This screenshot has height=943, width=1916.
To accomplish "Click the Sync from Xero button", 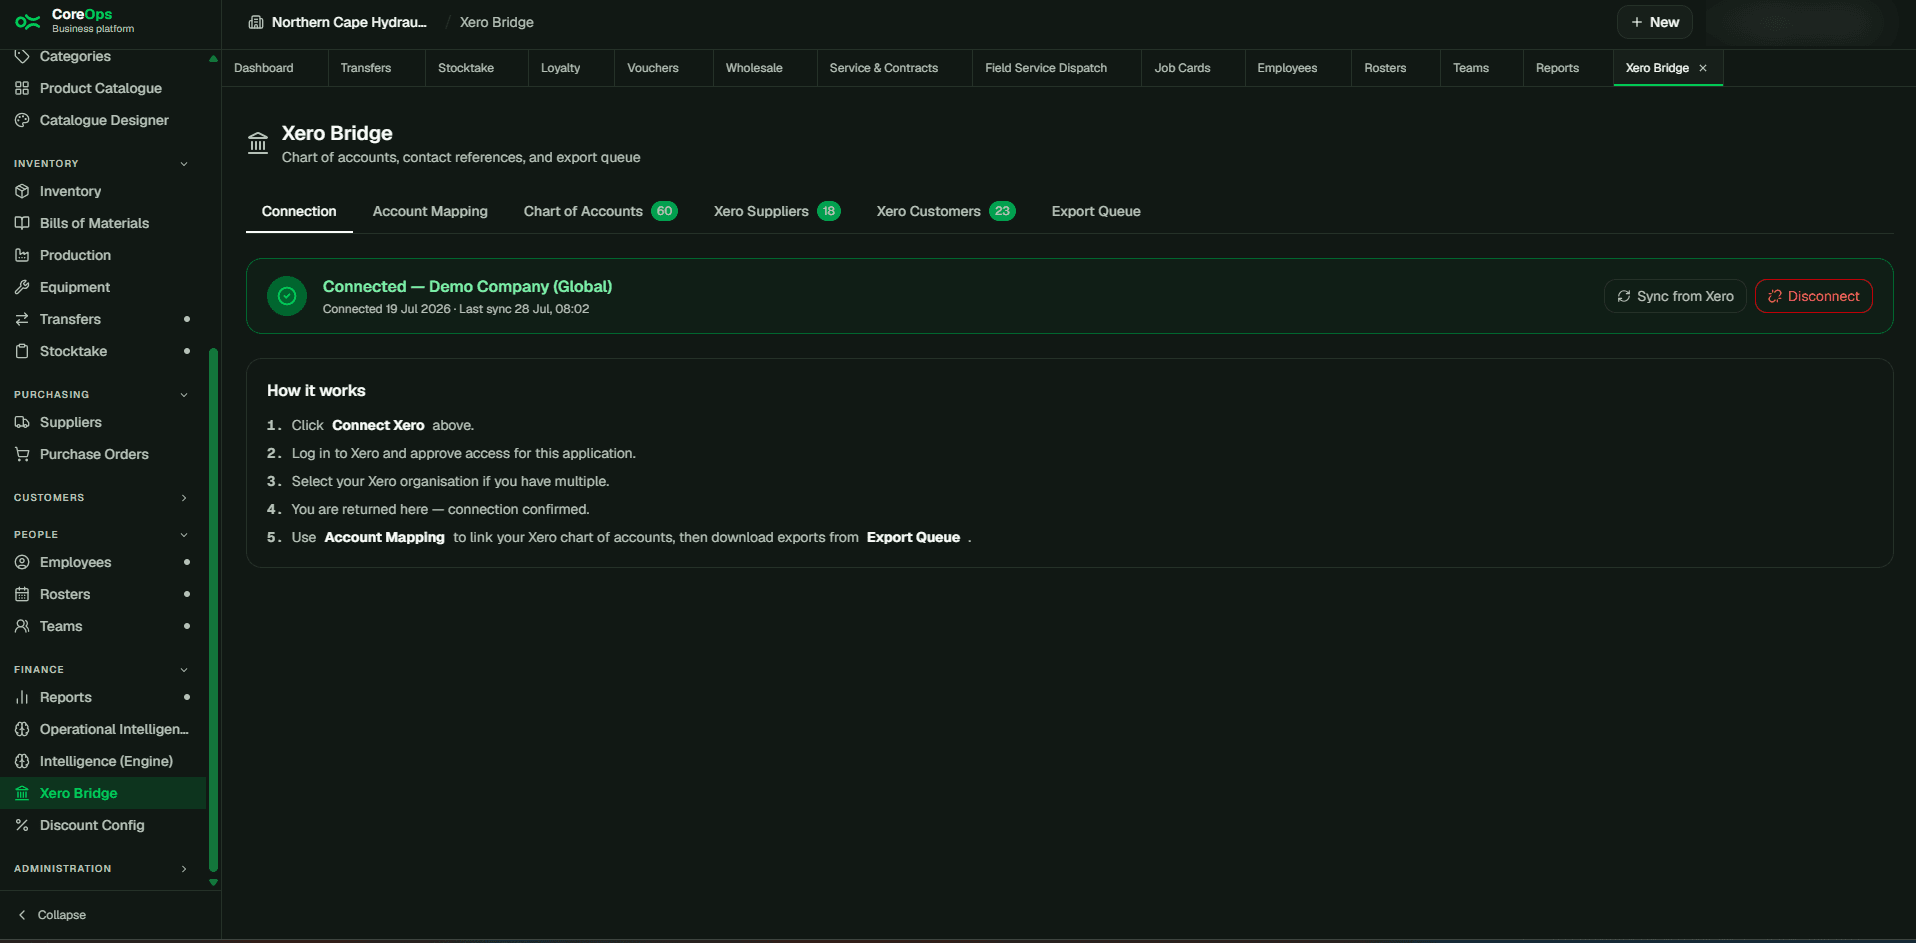I will [x=1675, y=296].
